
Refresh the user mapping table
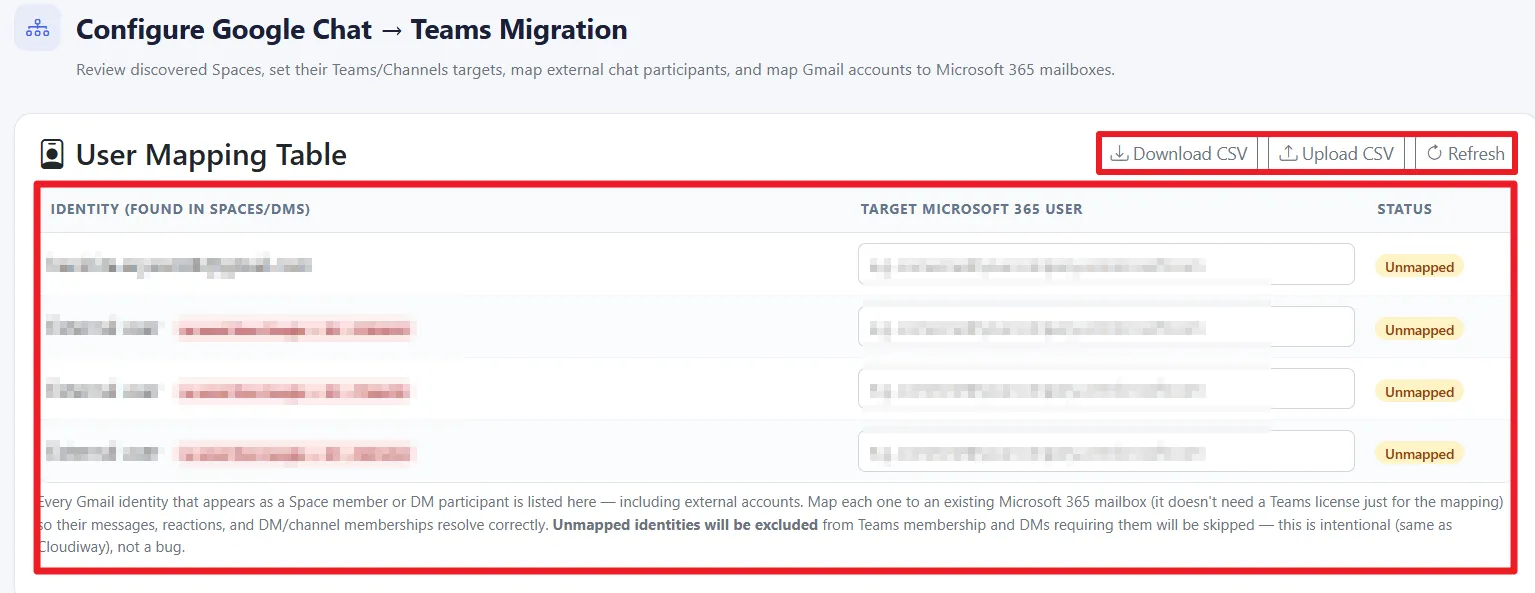[x=1465, y=153]
